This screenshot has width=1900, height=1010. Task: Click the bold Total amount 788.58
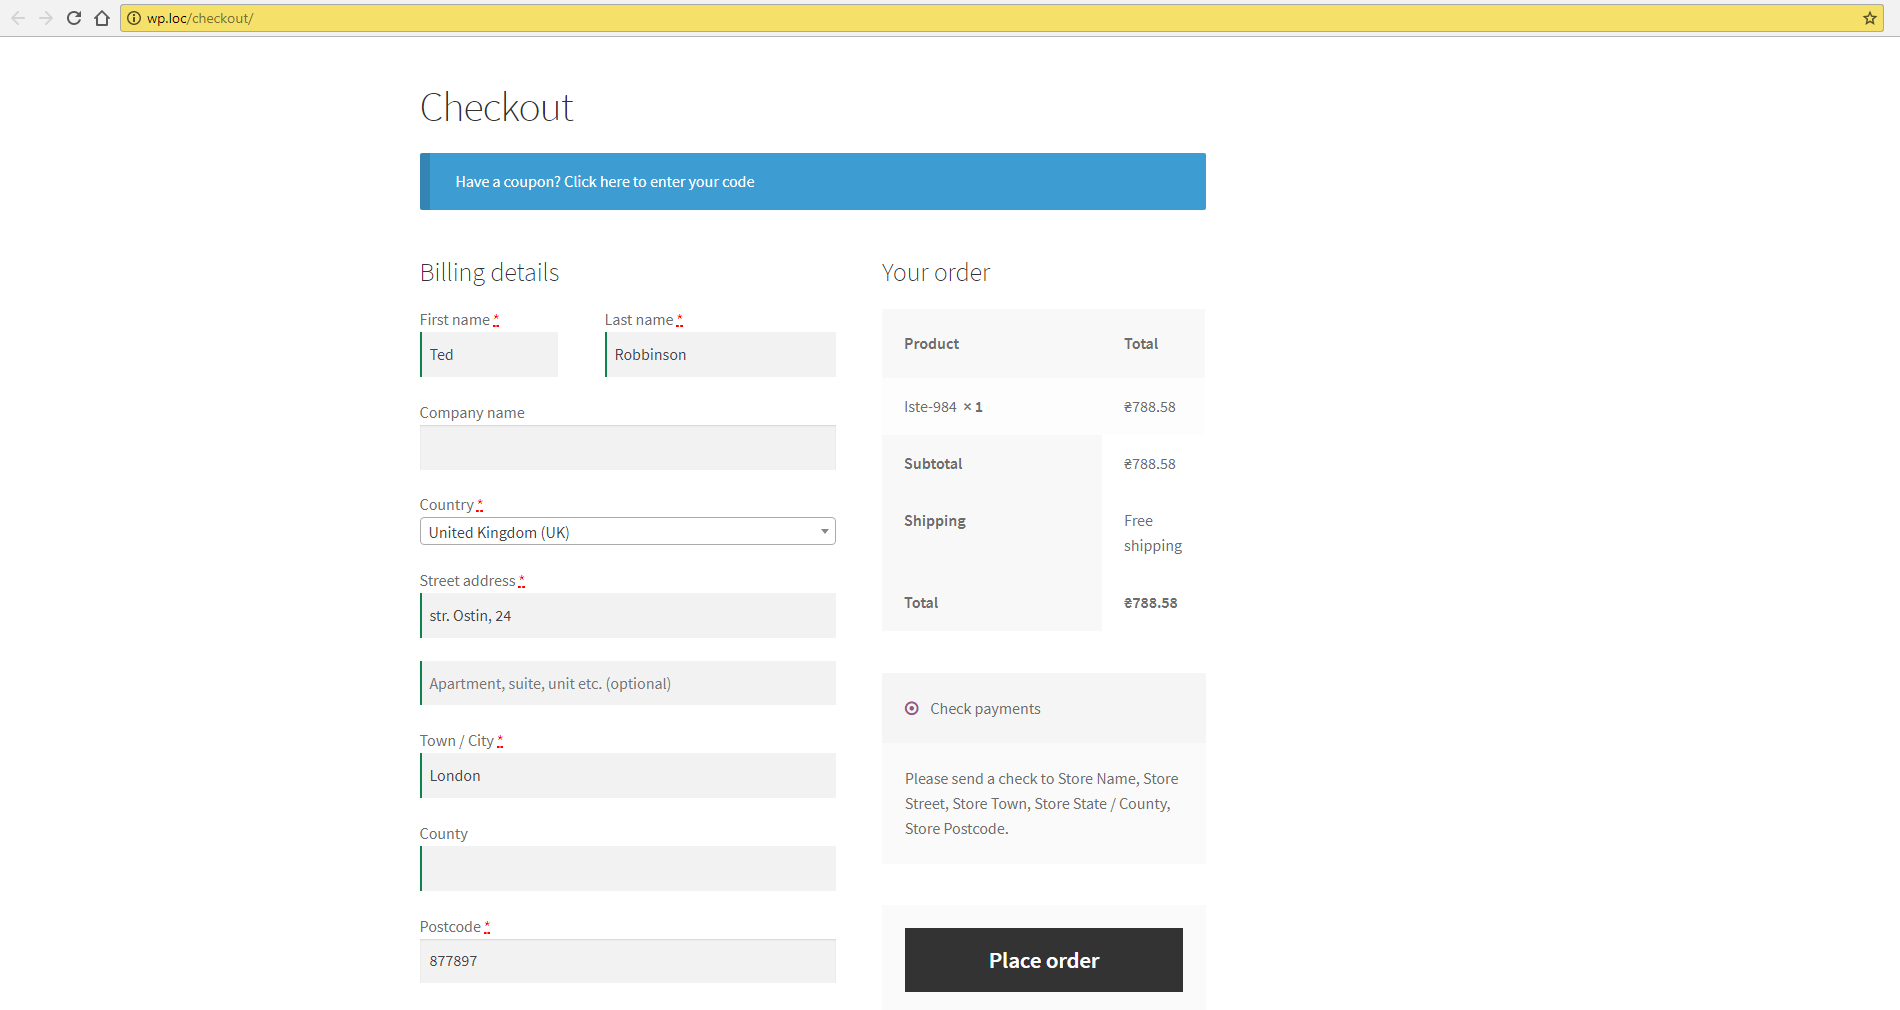pyautogui.click(x=1151, y=603)
